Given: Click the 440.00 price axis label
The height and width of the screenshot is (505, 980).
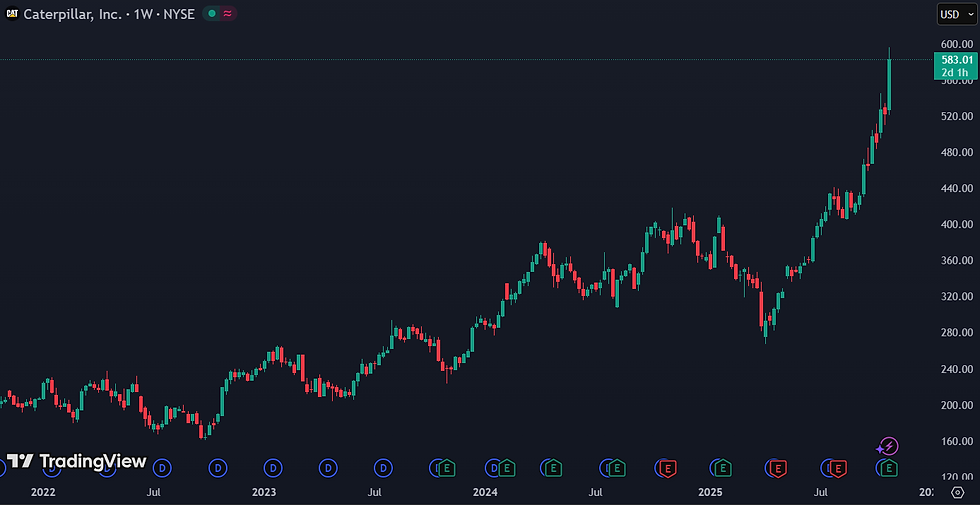Looking at the screenshot, I should click(956, 188).
